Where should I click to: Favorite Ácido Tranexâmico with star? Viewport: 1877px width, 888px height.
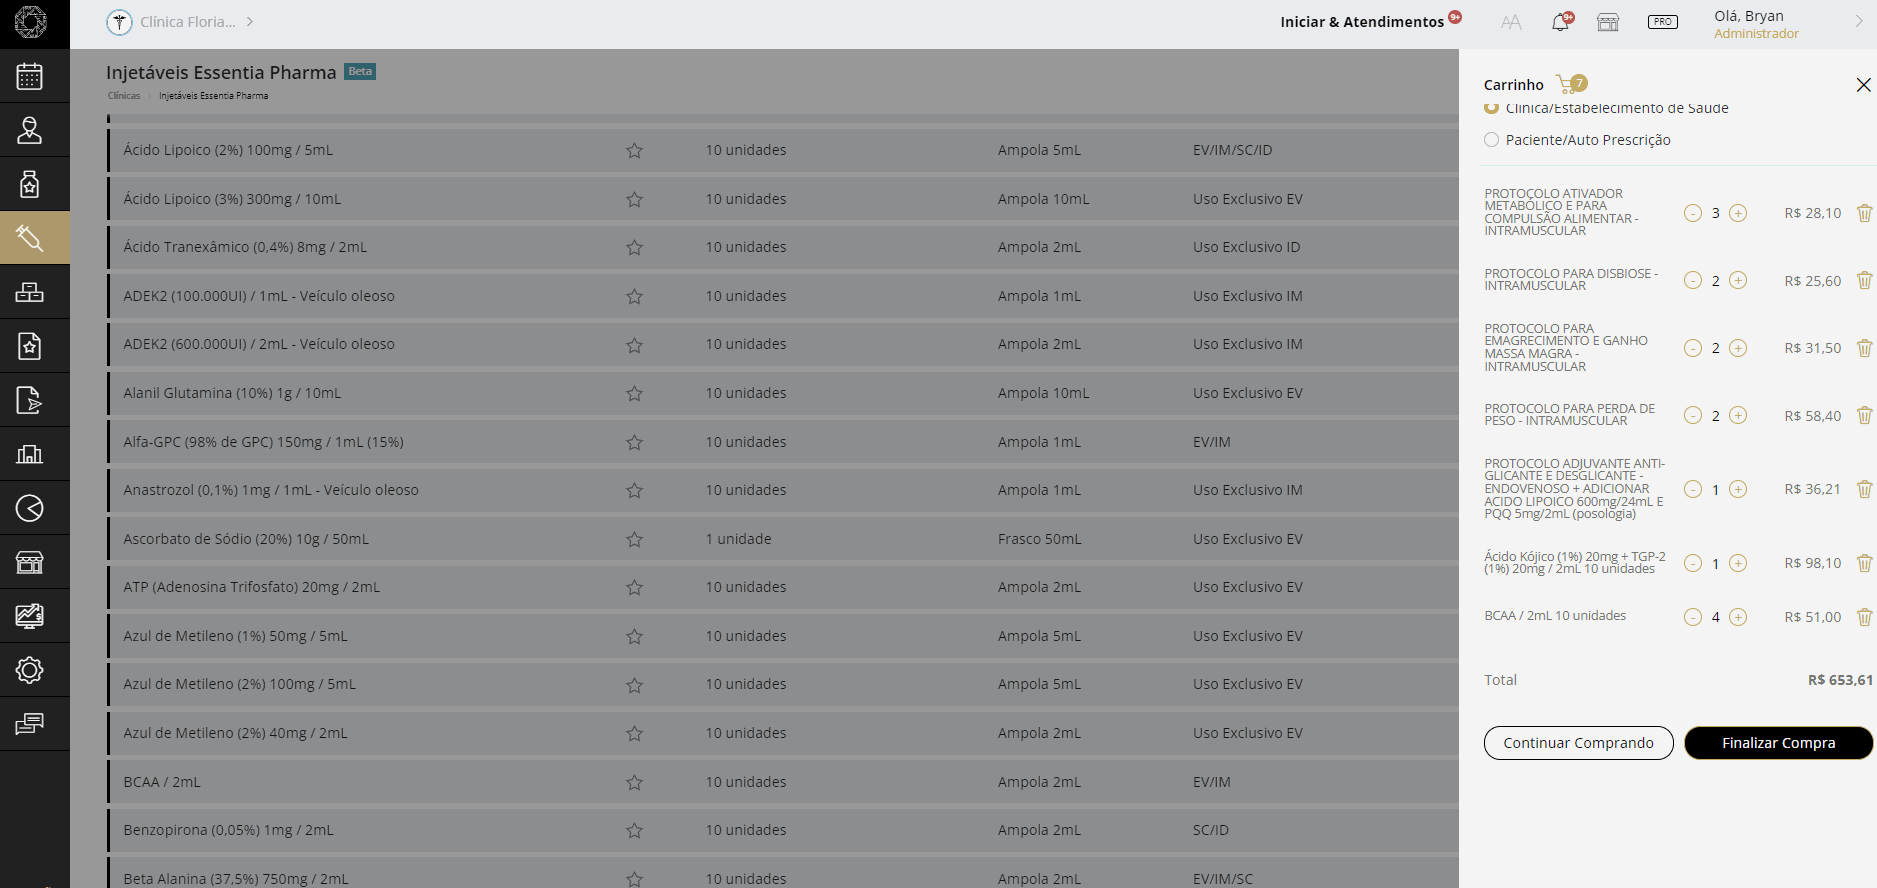pyautogui.click(x=634, y=248)
